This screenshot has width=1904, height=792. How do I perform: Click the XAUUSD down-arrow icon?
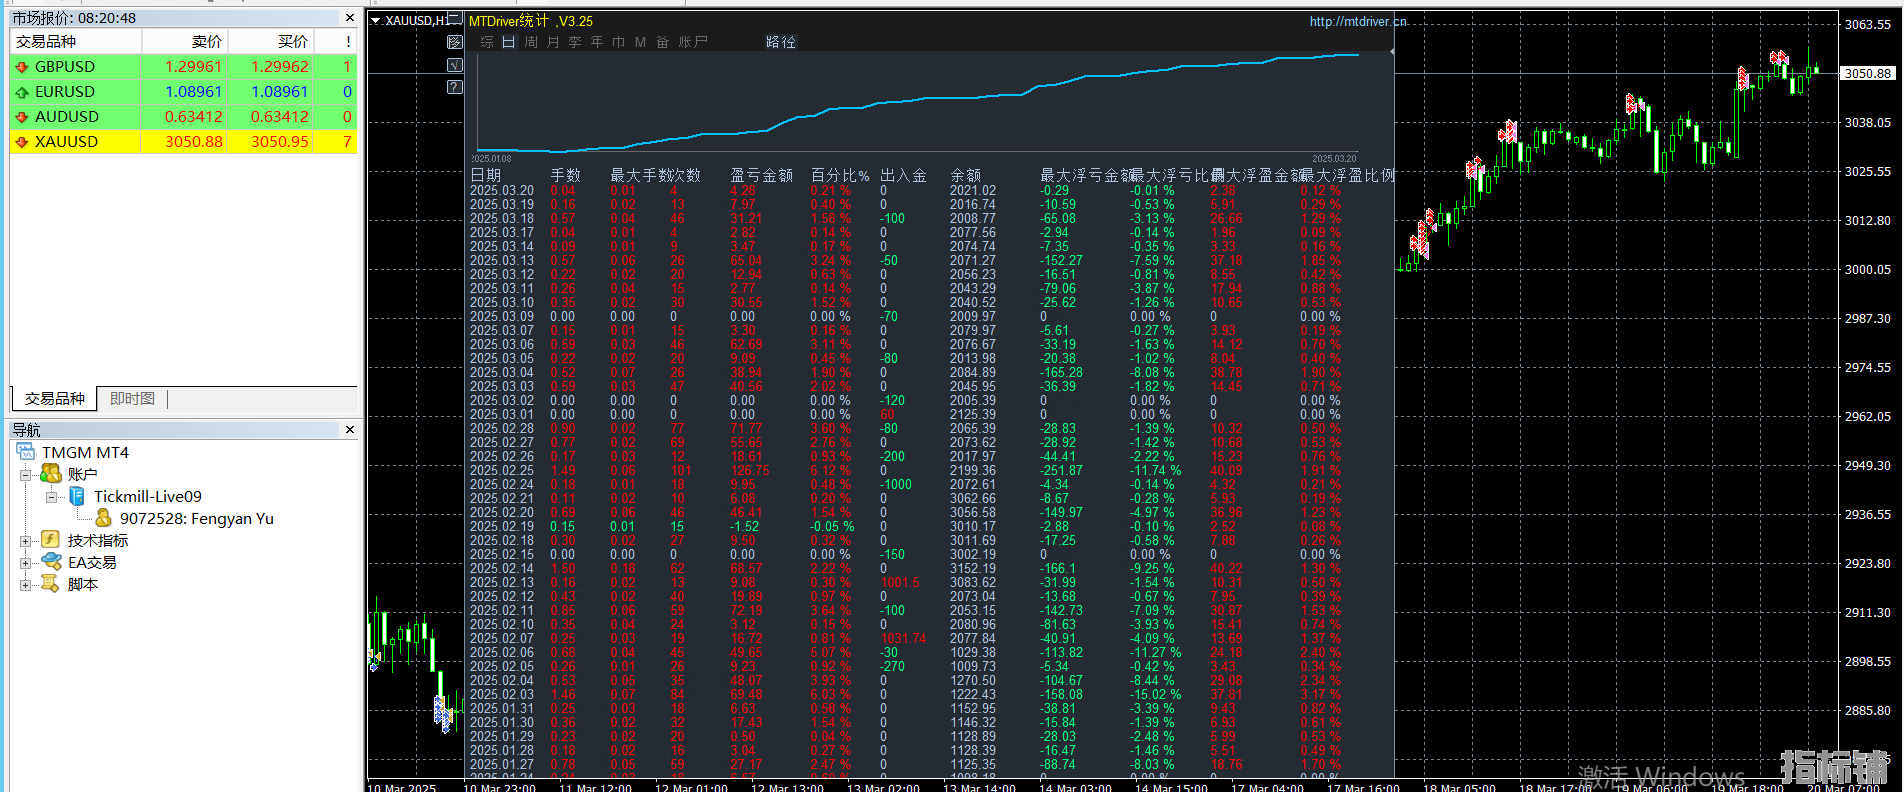tap(22, 142)
